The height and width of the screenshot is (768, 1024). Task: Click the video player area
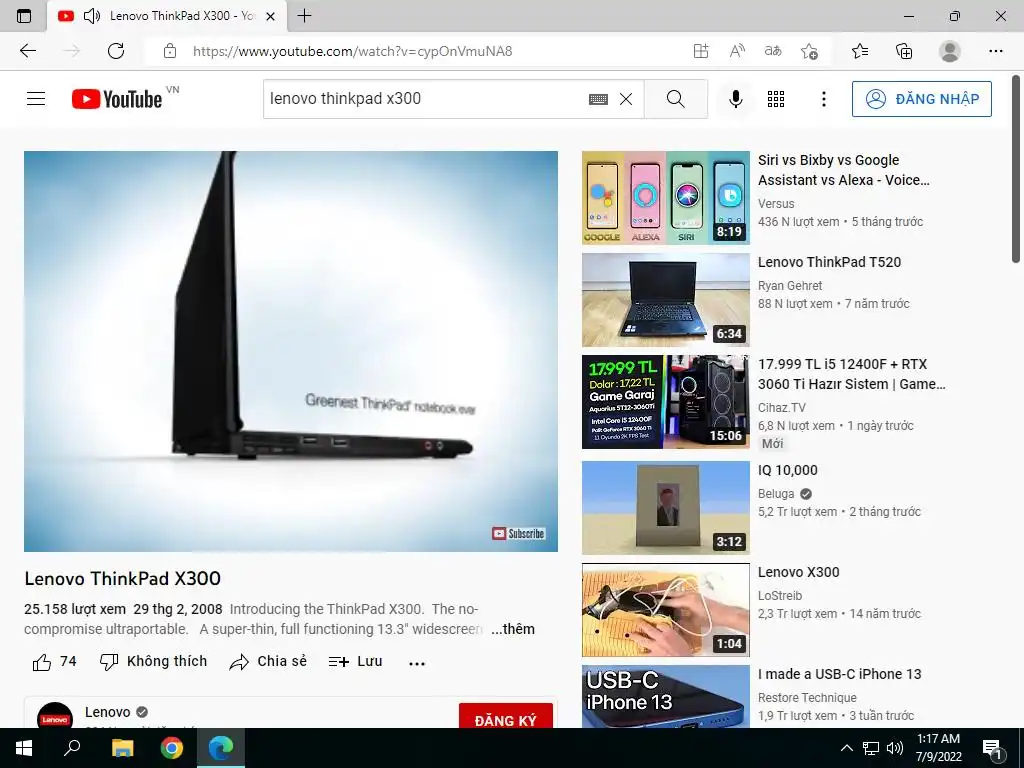[x=291, y=351]
